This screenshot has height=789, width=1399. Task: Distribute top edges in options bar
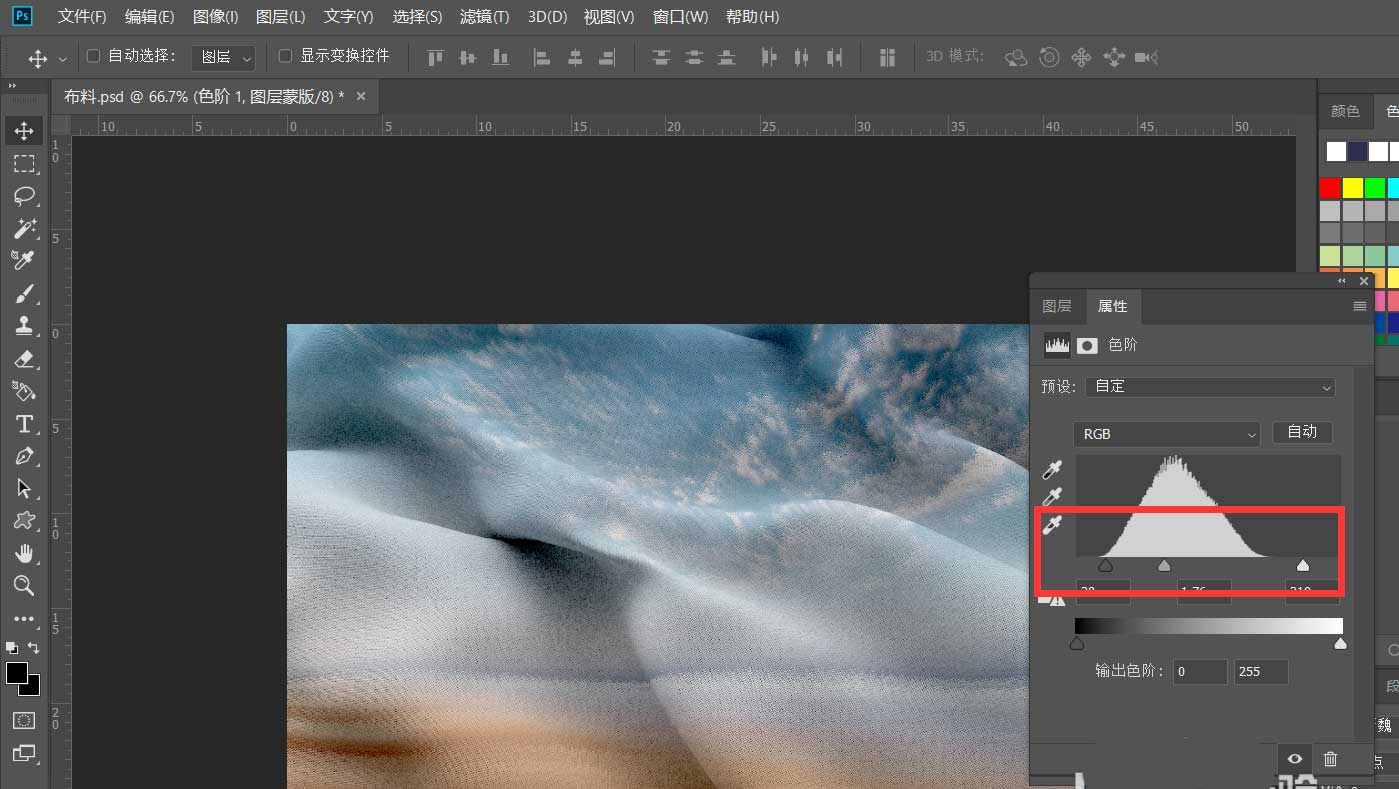click(661, 58)
